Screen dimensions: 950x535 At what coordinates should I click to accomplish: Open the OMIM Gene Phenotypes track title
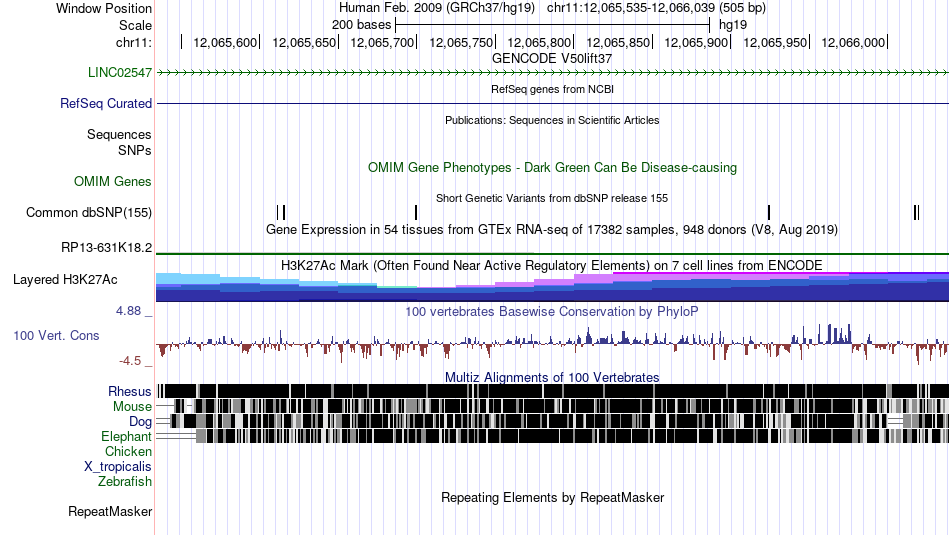[x=552, y=167]
